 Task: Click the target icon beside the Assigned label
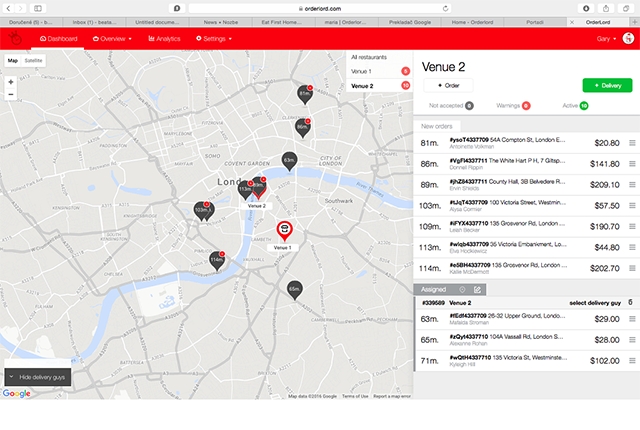462,289
